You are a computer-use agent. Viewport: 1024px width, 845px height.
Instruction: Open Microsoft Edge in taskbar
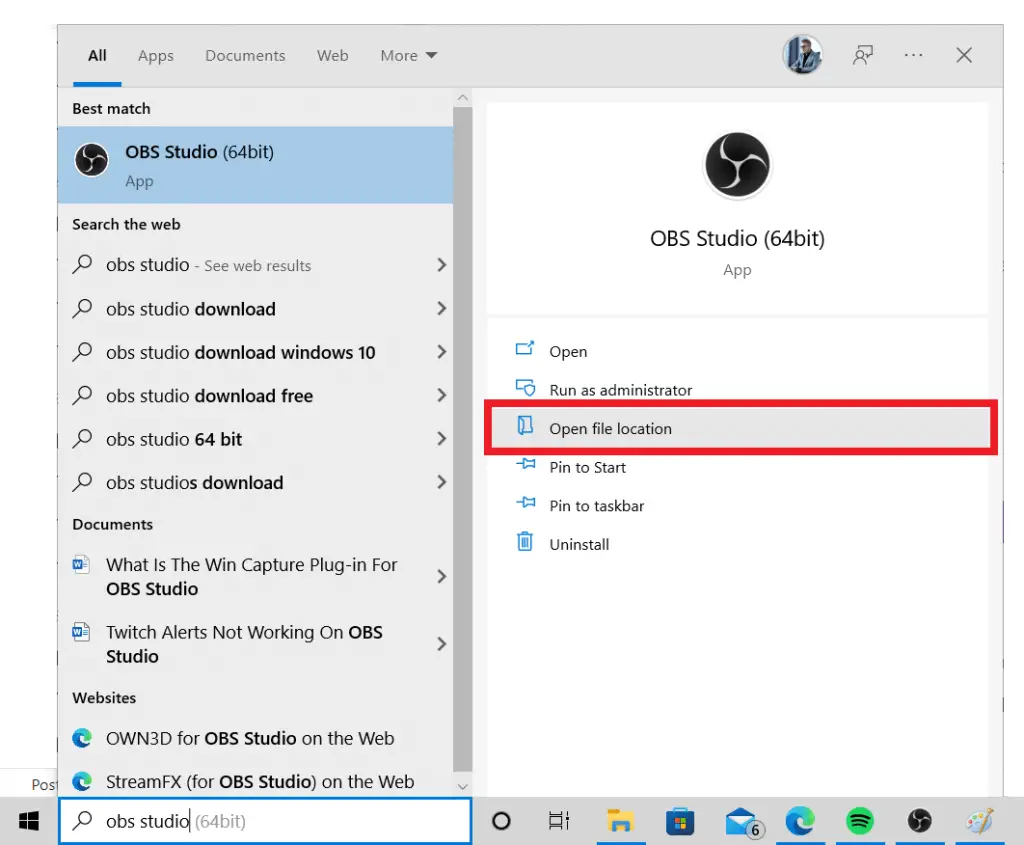pyautogui.click(x=800, y=820)
